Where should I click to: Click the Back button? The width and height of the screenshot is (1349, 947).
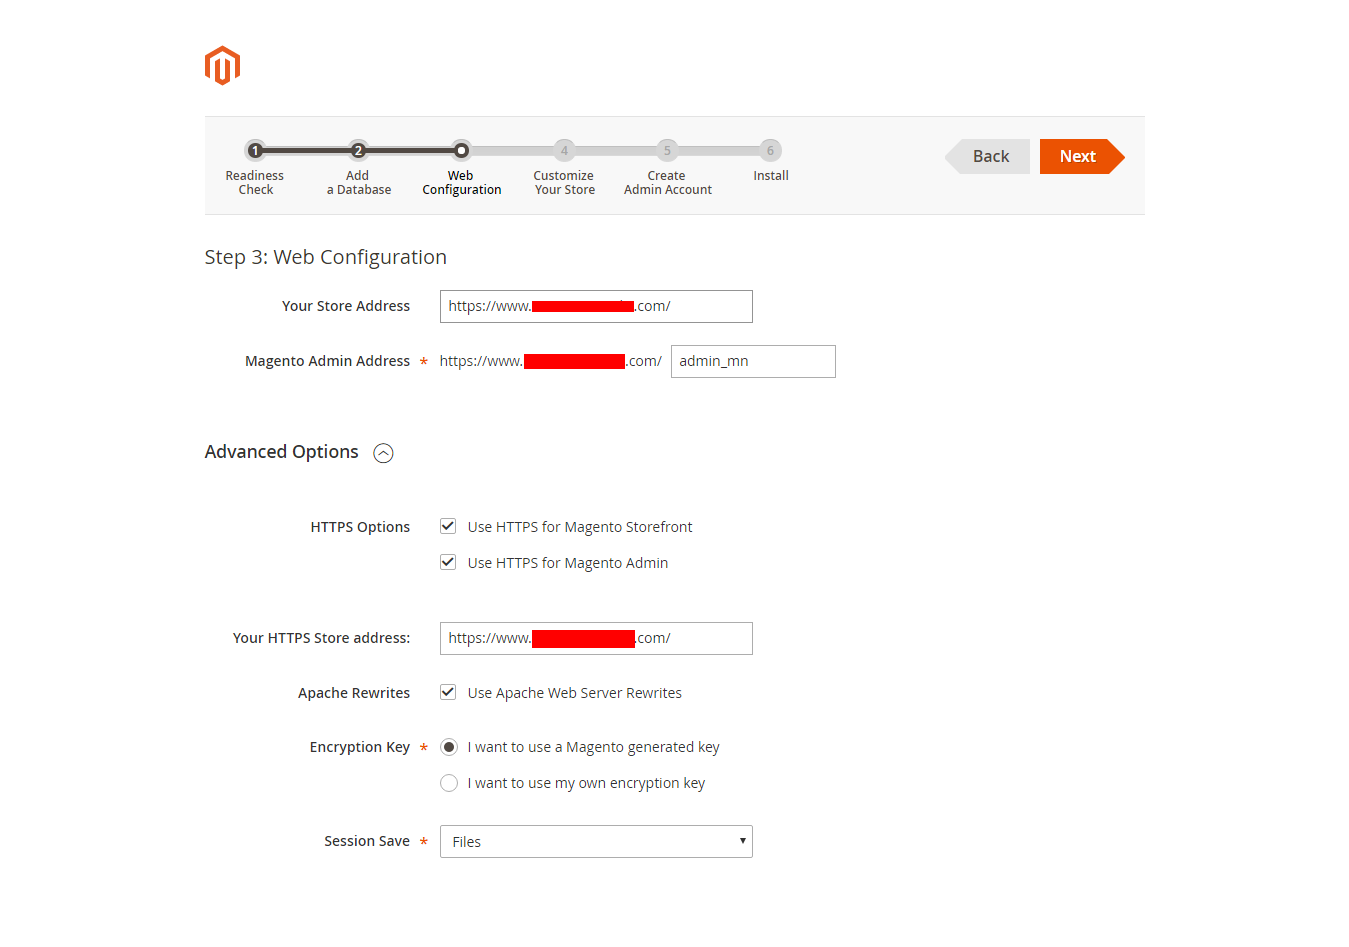point(988,156)
